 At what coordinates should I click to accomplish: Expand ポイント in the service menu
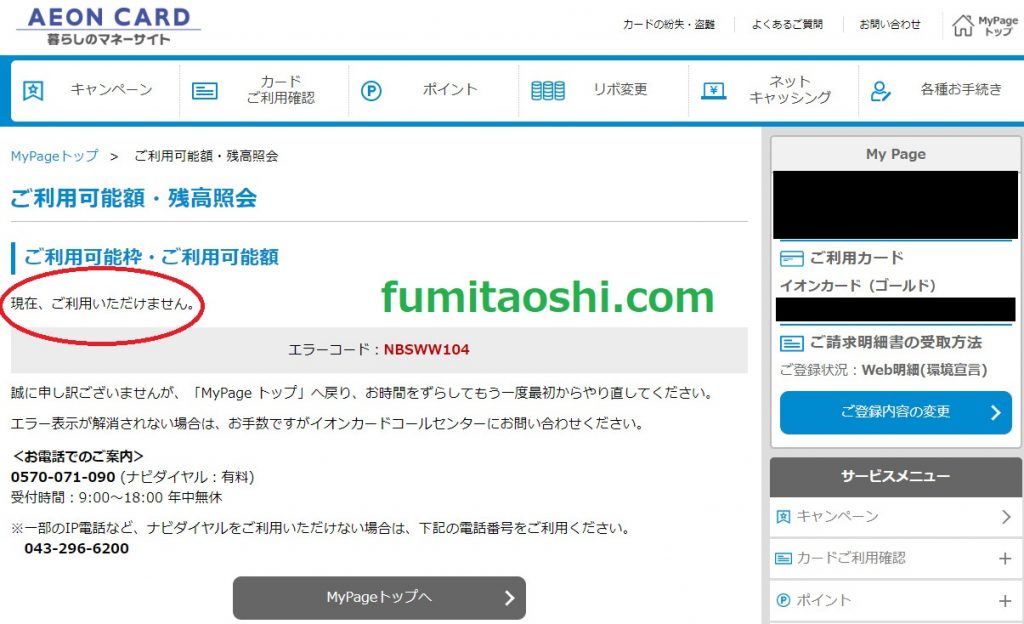pyautogui.click(x=1006, y=598)
